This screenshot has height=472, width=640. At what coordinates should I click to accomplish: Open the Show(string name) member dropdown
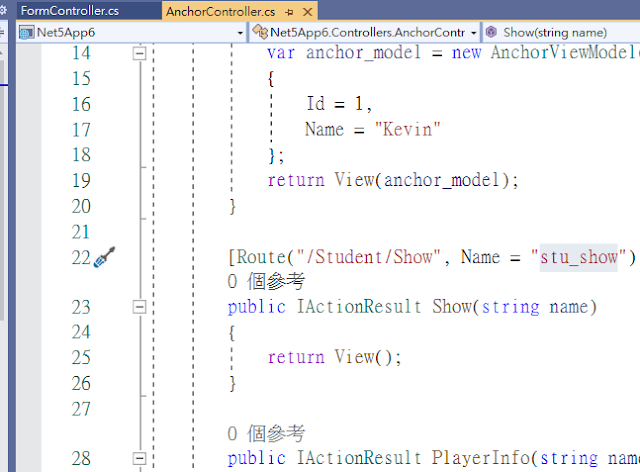(x=561, y=33)
